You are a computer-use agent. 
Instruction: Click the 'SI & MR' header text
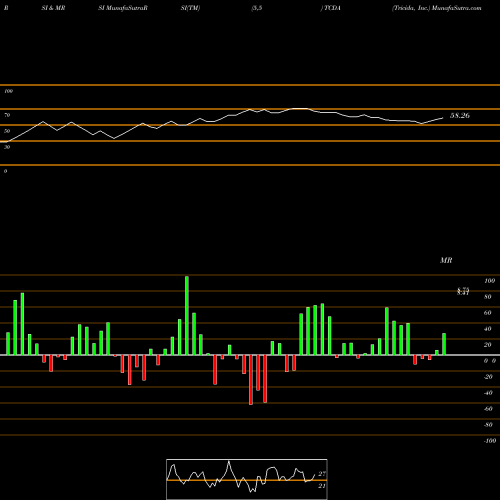[53, 8]
